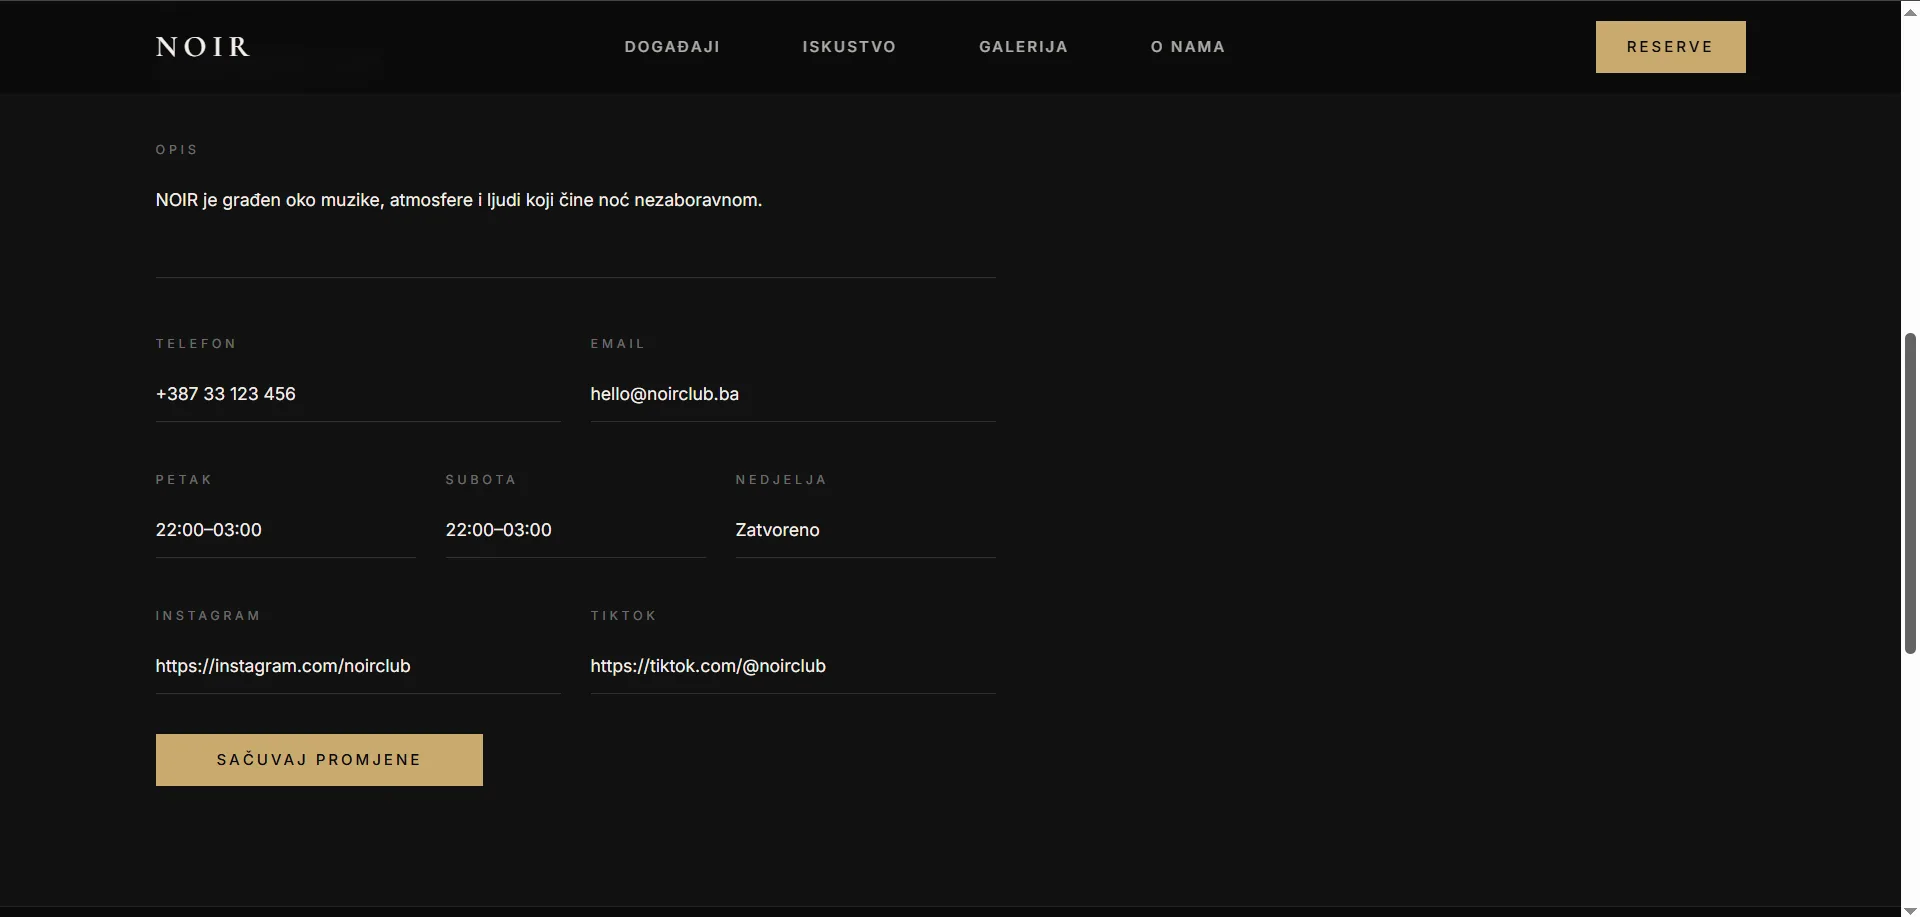Select the Nedjelja hours field
Image resolution: width=1920 pixels, height=917 pixels.
pyautogui.click(x=865, y=530)
